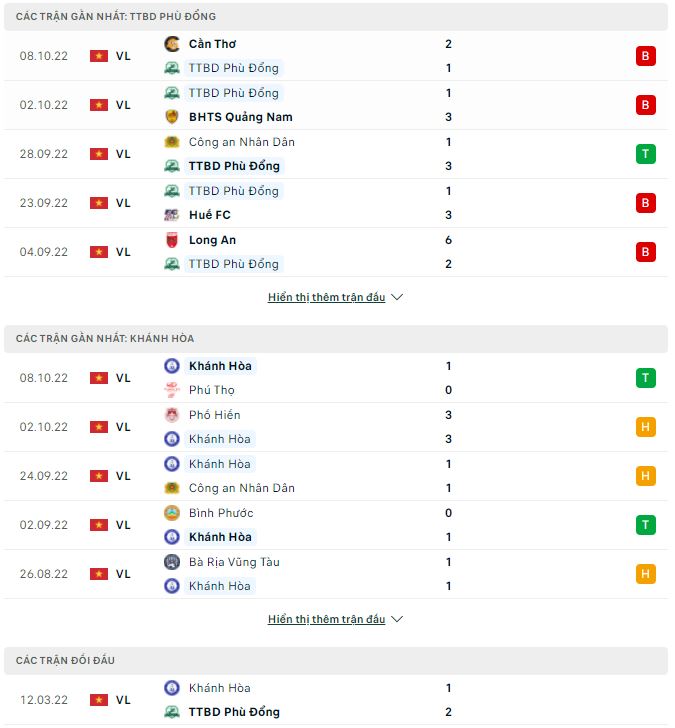
Task: Click the Vietnam flag on the 08.10.22 Cần Thơ match
Action: point(98,56)
